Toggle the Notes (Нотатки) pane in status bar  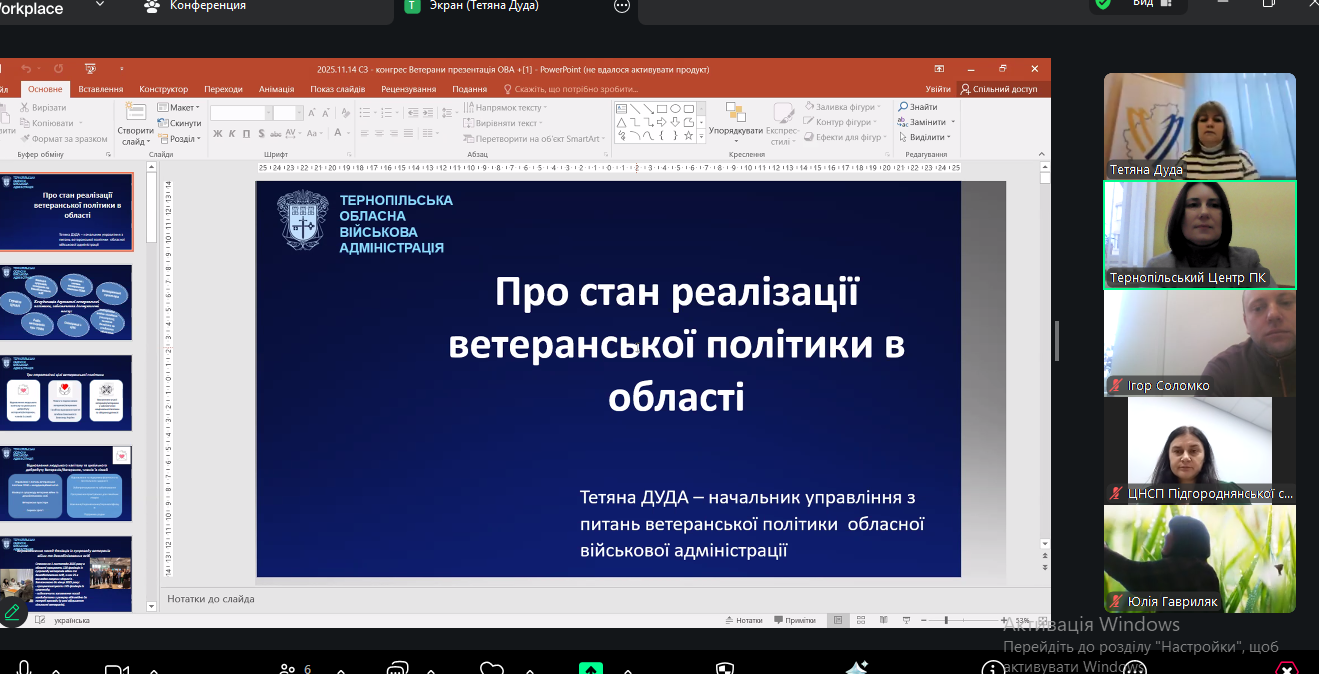743,620
